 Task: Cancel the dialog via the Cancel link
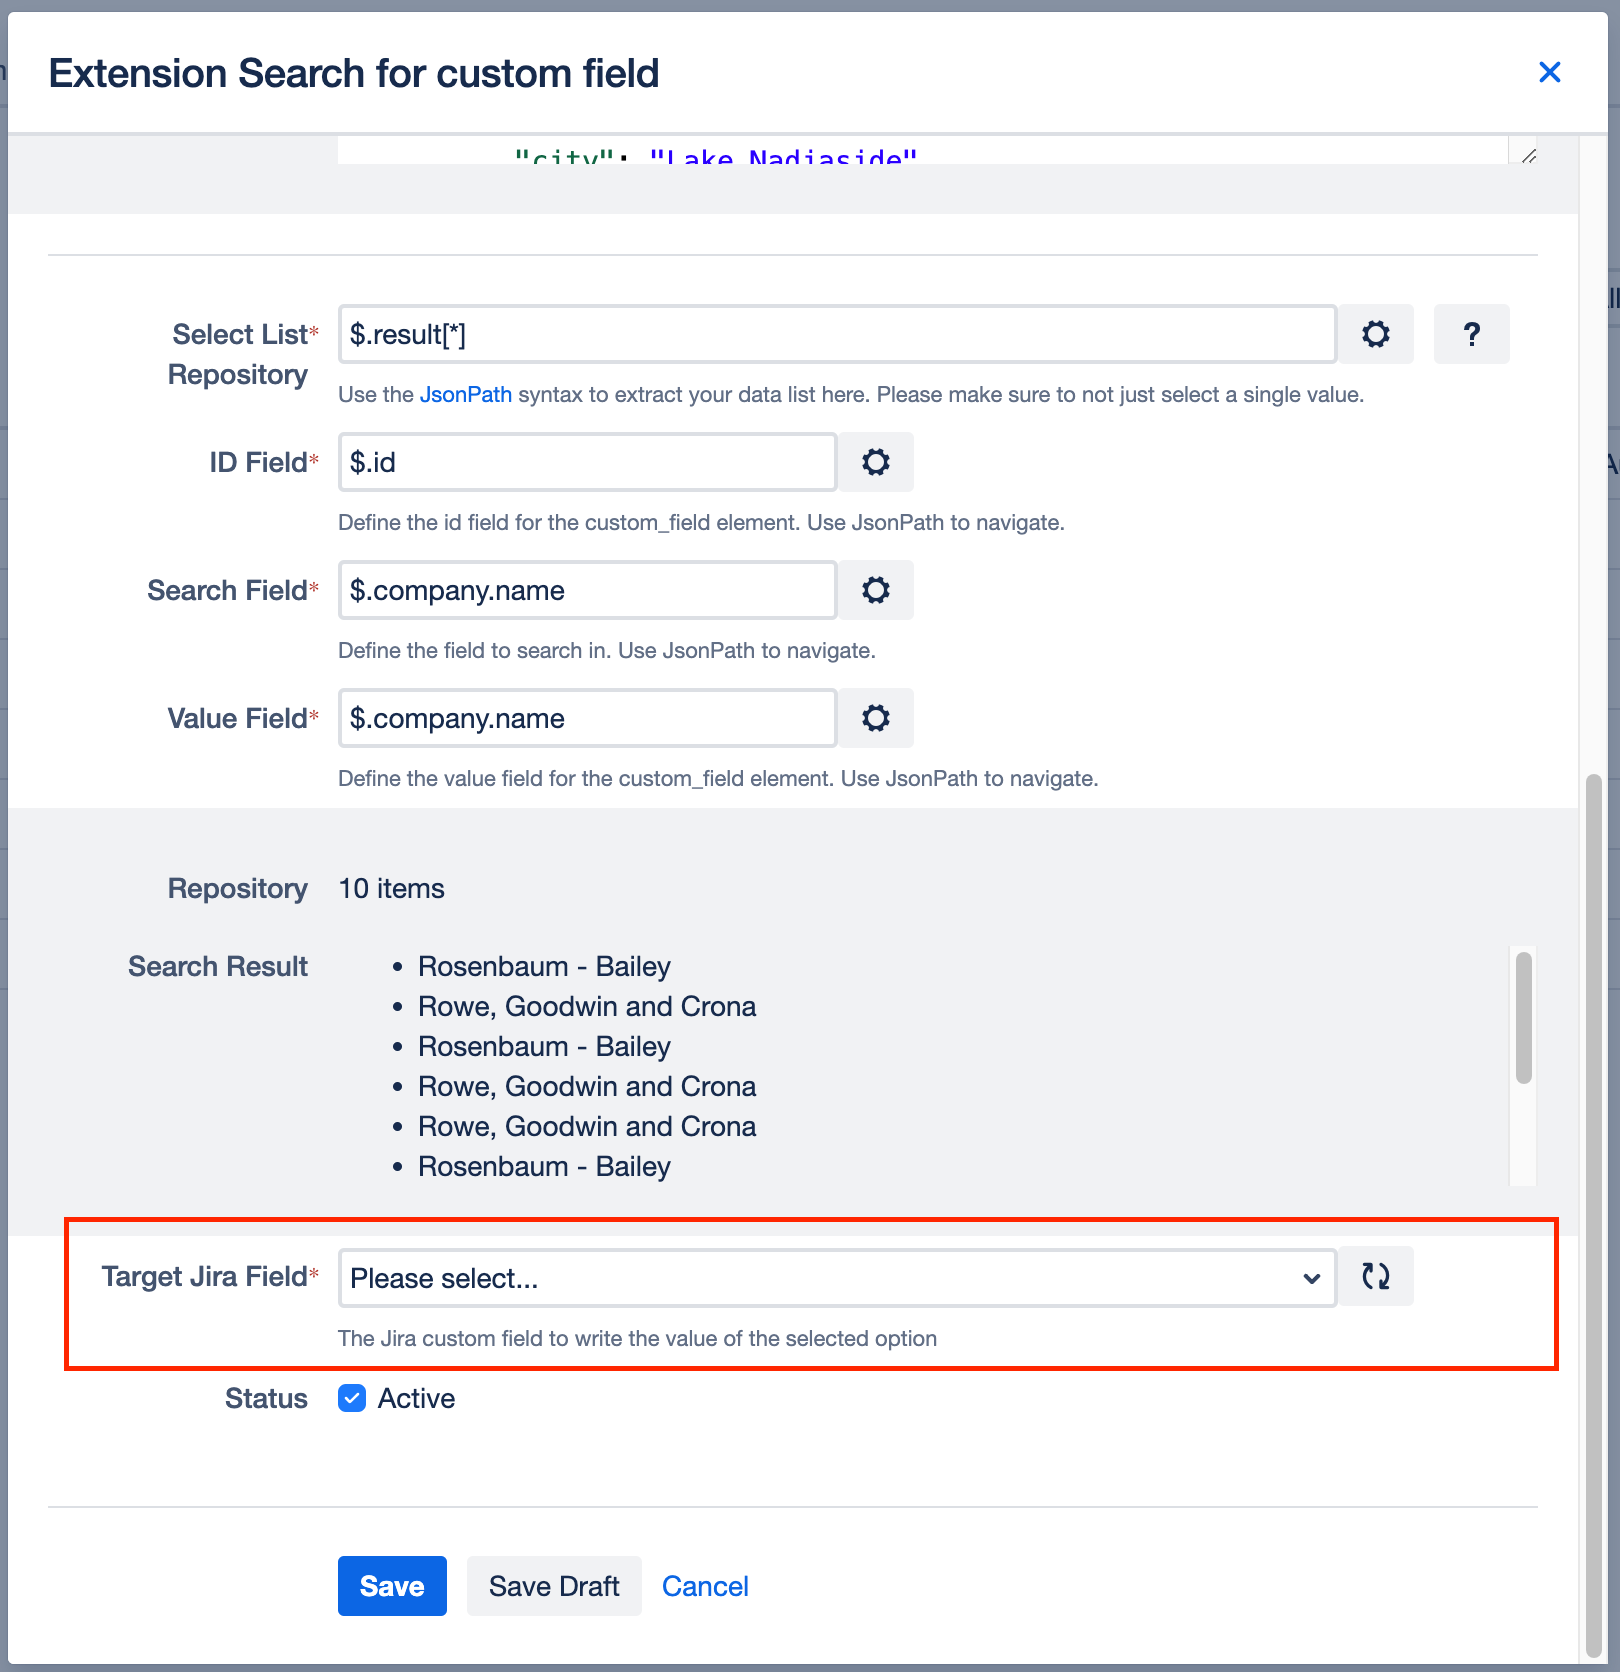coord(705,1586)
